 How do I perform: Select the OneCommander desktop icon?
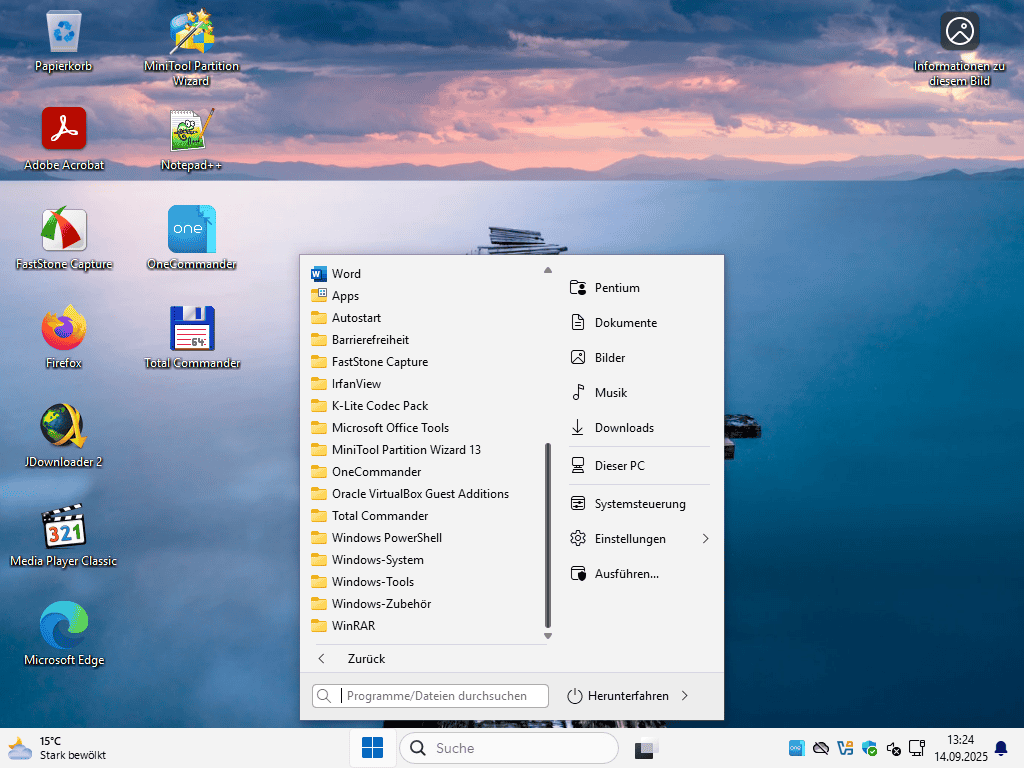(x=191, y=238)
